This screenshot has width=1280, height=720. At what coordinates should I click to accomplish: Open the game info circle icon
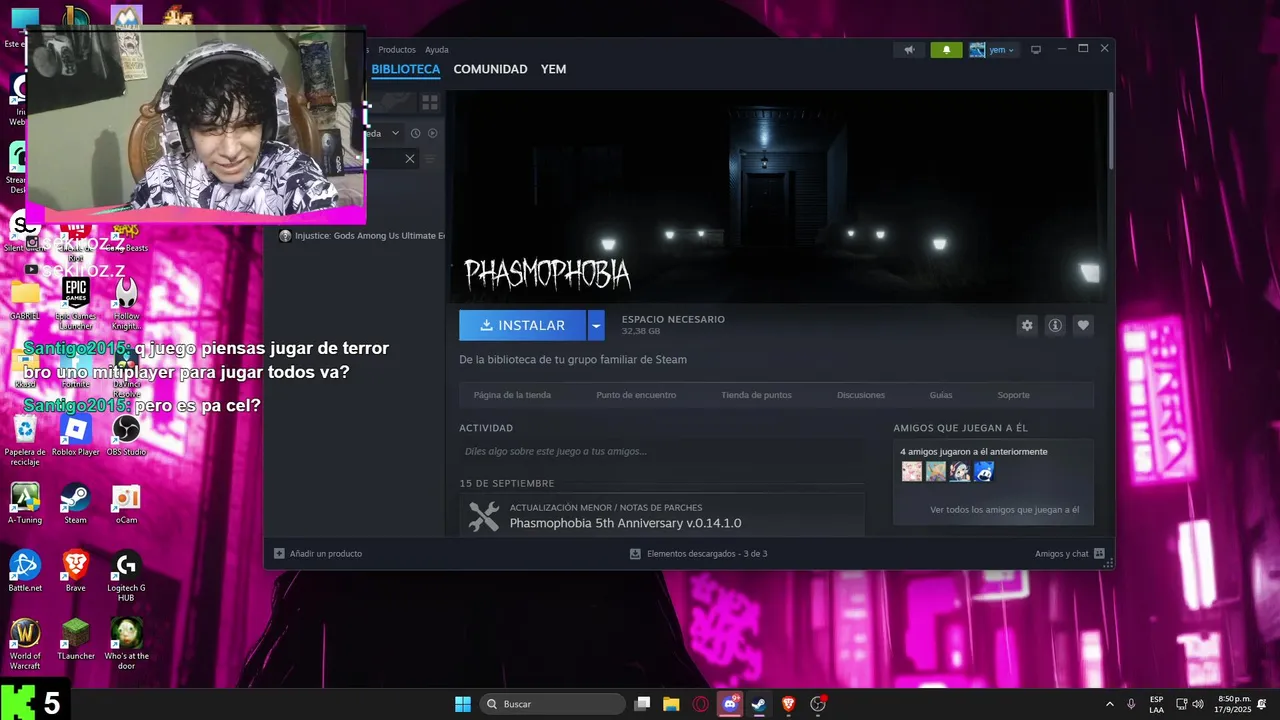[1055, 325]
